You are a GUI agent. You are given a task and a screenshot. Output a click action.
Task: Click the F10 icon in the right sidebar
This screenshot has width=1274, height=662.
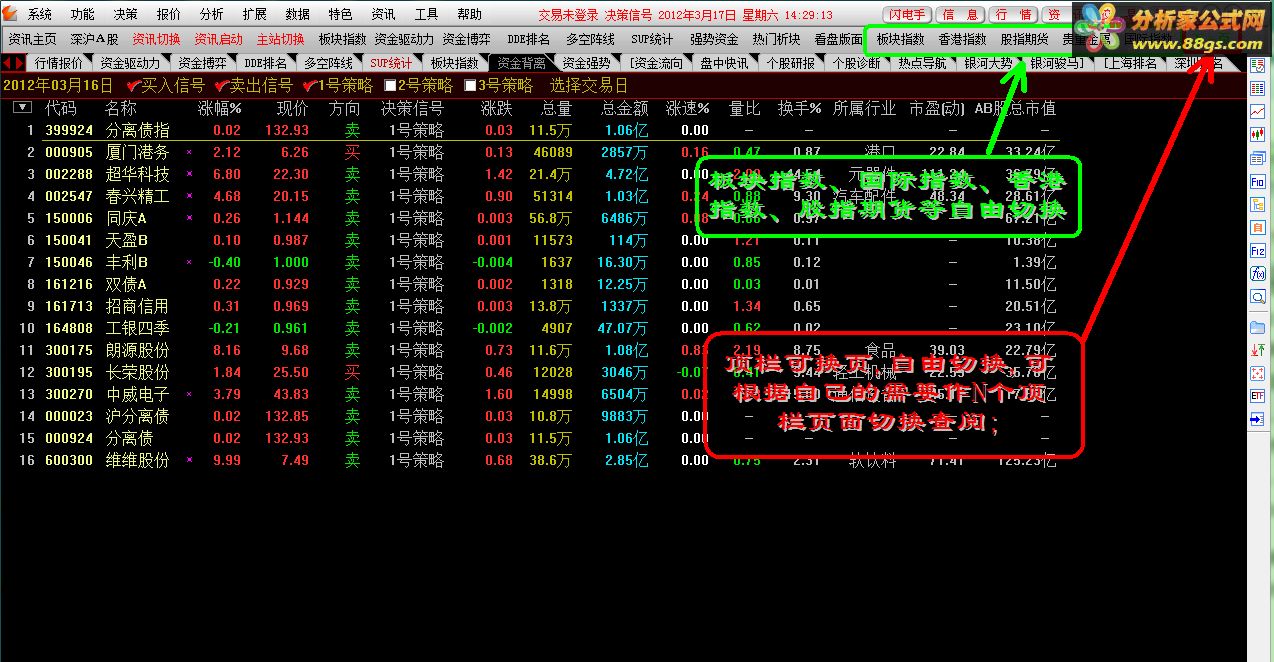pyautogui.click(x=1257, y=182)
